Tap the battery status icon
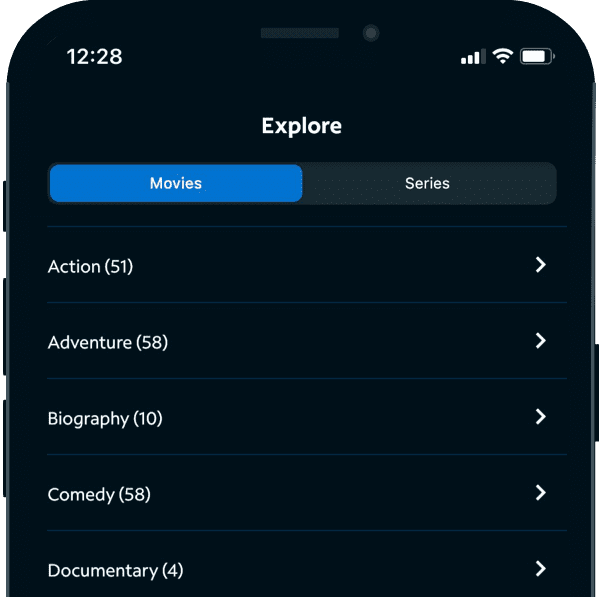Screen dimensions: 600x597 (537, 57)
